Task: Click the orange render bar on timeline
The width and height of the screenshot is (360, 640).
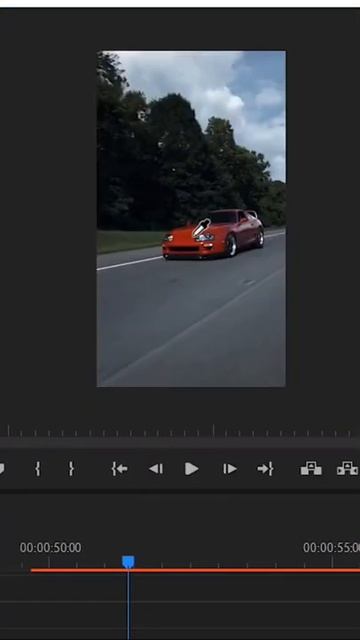Action: coord(195,570)
